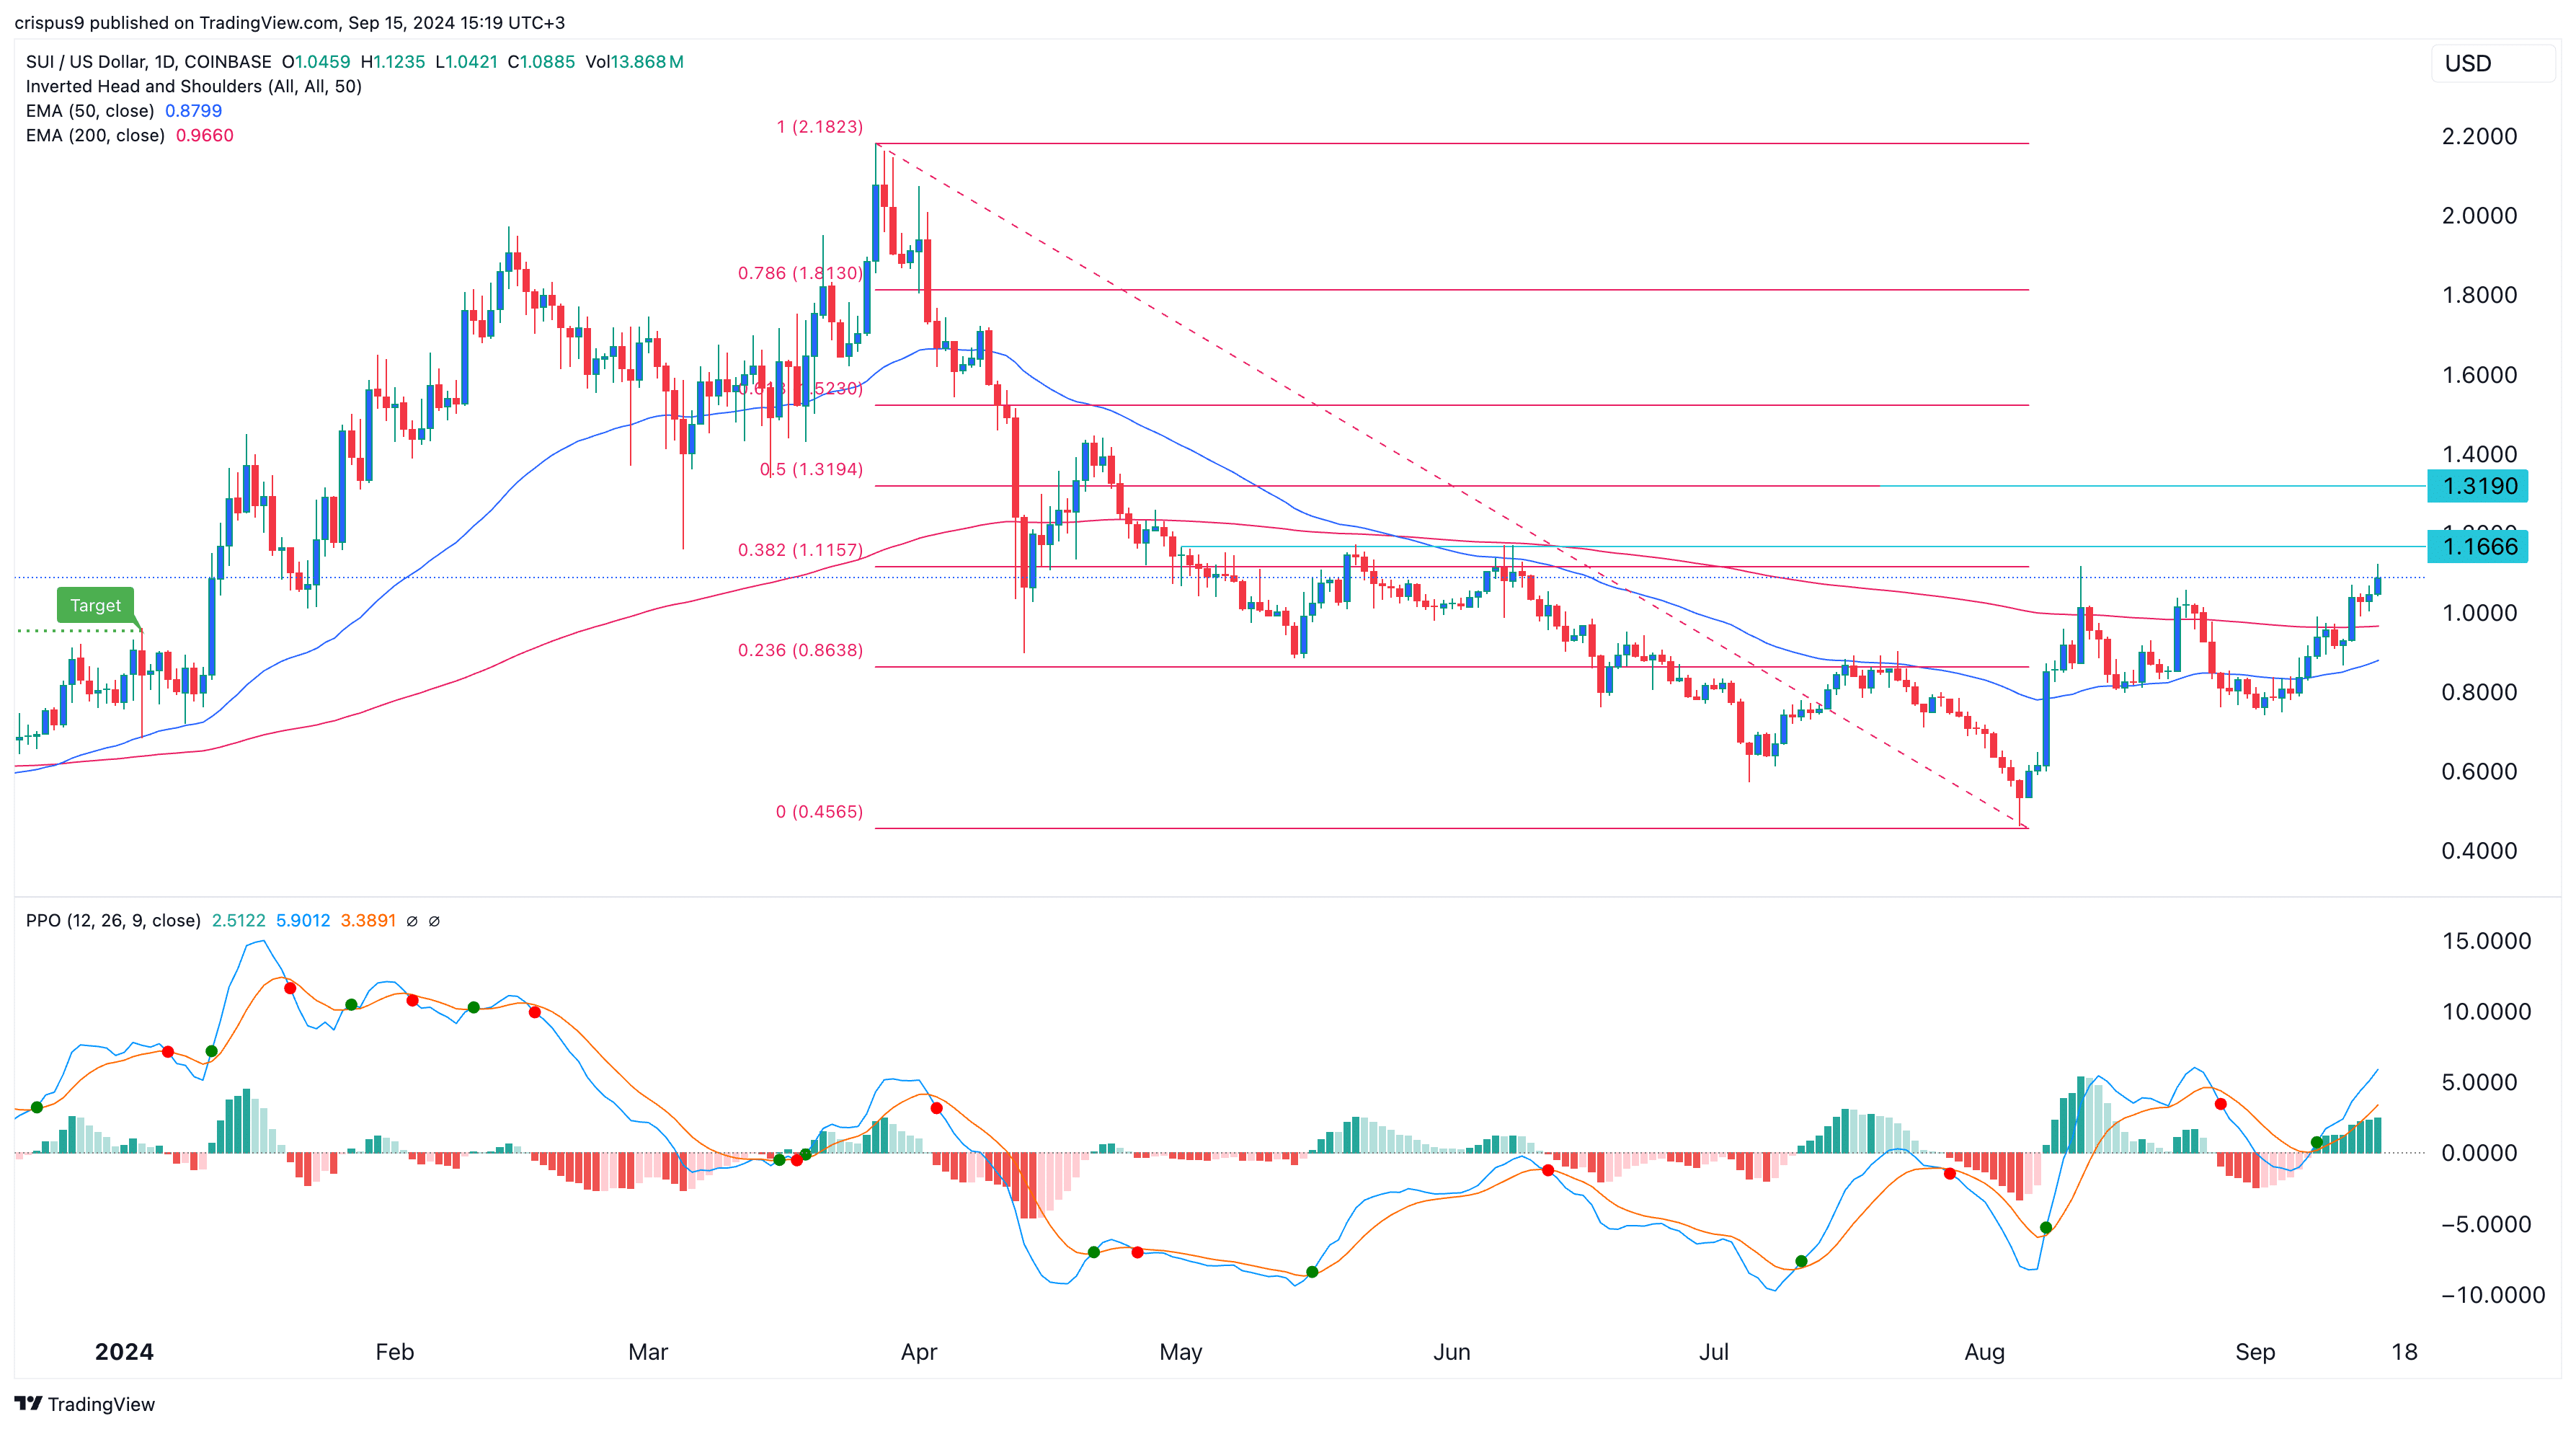Image resolution: width=2576 pixels, height=1429 pixels.
Task: Click the close value C1.0885
Action: click(541, 62)
